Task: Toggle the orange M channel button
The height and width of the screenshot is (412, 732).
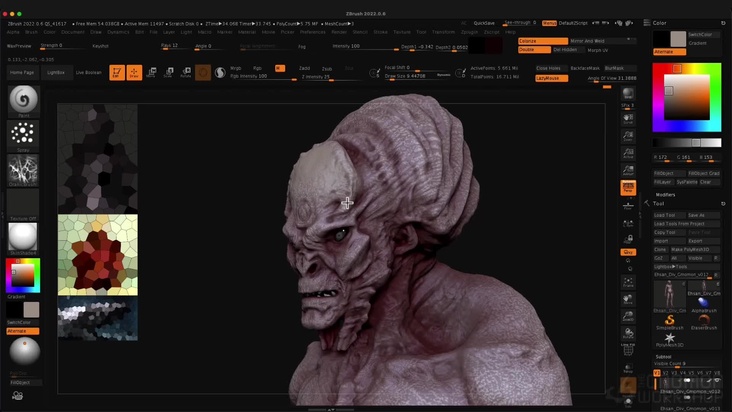Action: (x=280, y=68)
